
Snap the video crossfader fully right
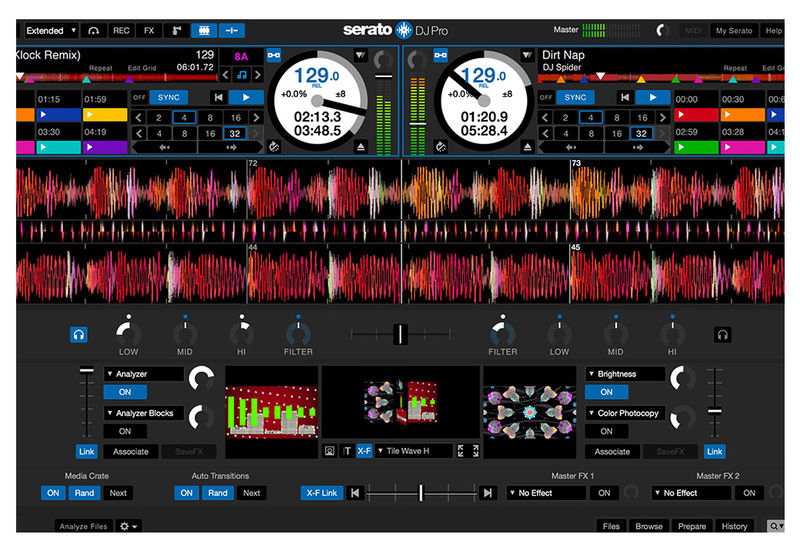point(487,493)
